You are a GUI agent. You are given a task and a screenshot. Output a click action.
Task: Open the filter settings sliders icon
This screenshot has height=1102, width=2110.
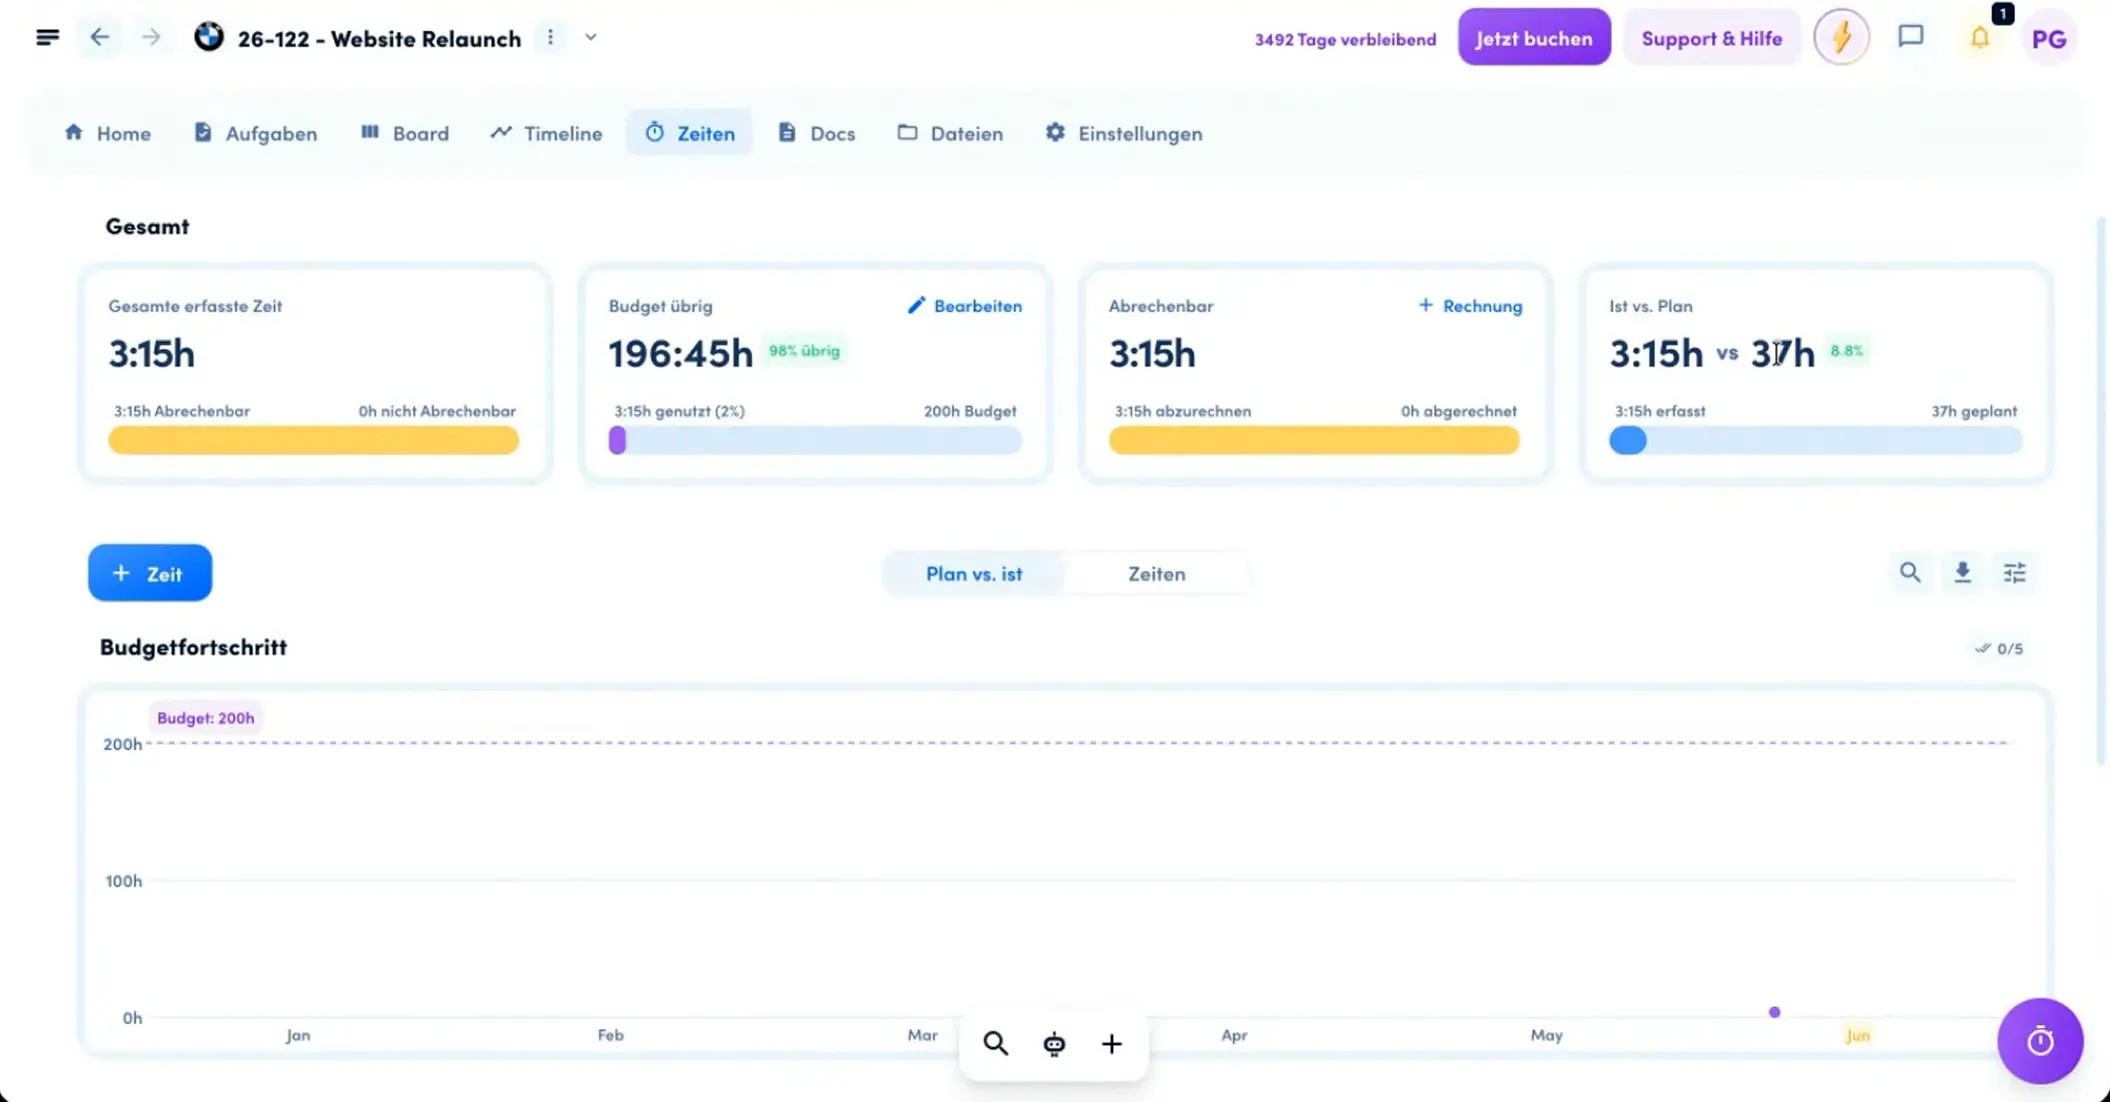coord(2014,573)
